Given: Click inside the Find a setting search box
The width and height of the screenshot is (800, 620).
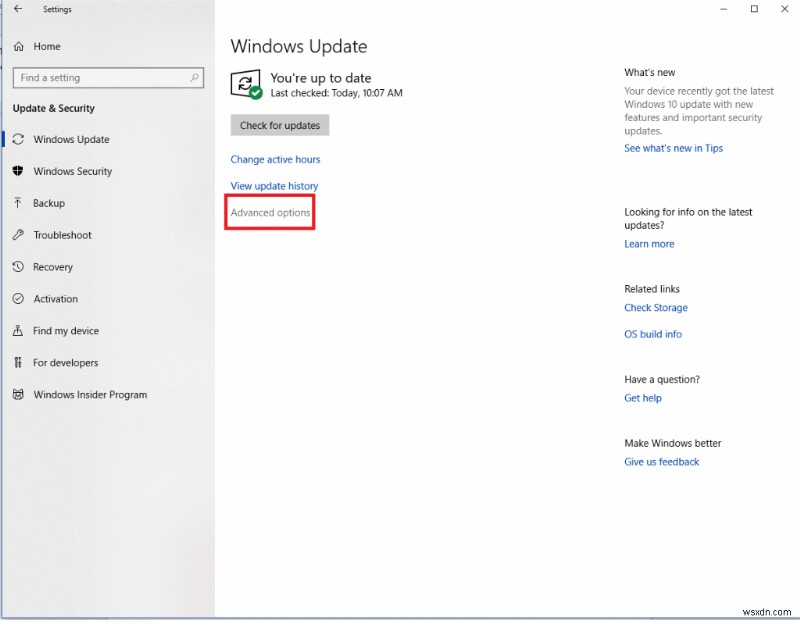Looking at the screenshot, I should 100,77.
